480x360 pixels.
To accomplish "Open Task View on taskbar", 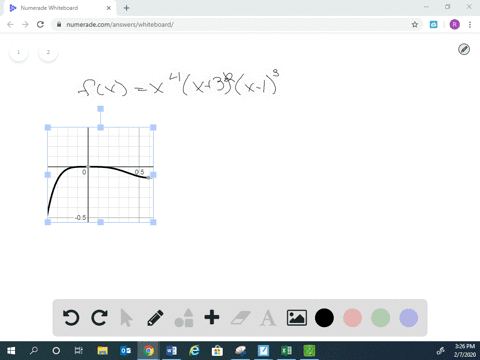I will pyautogui.click(x=79, y=351).
